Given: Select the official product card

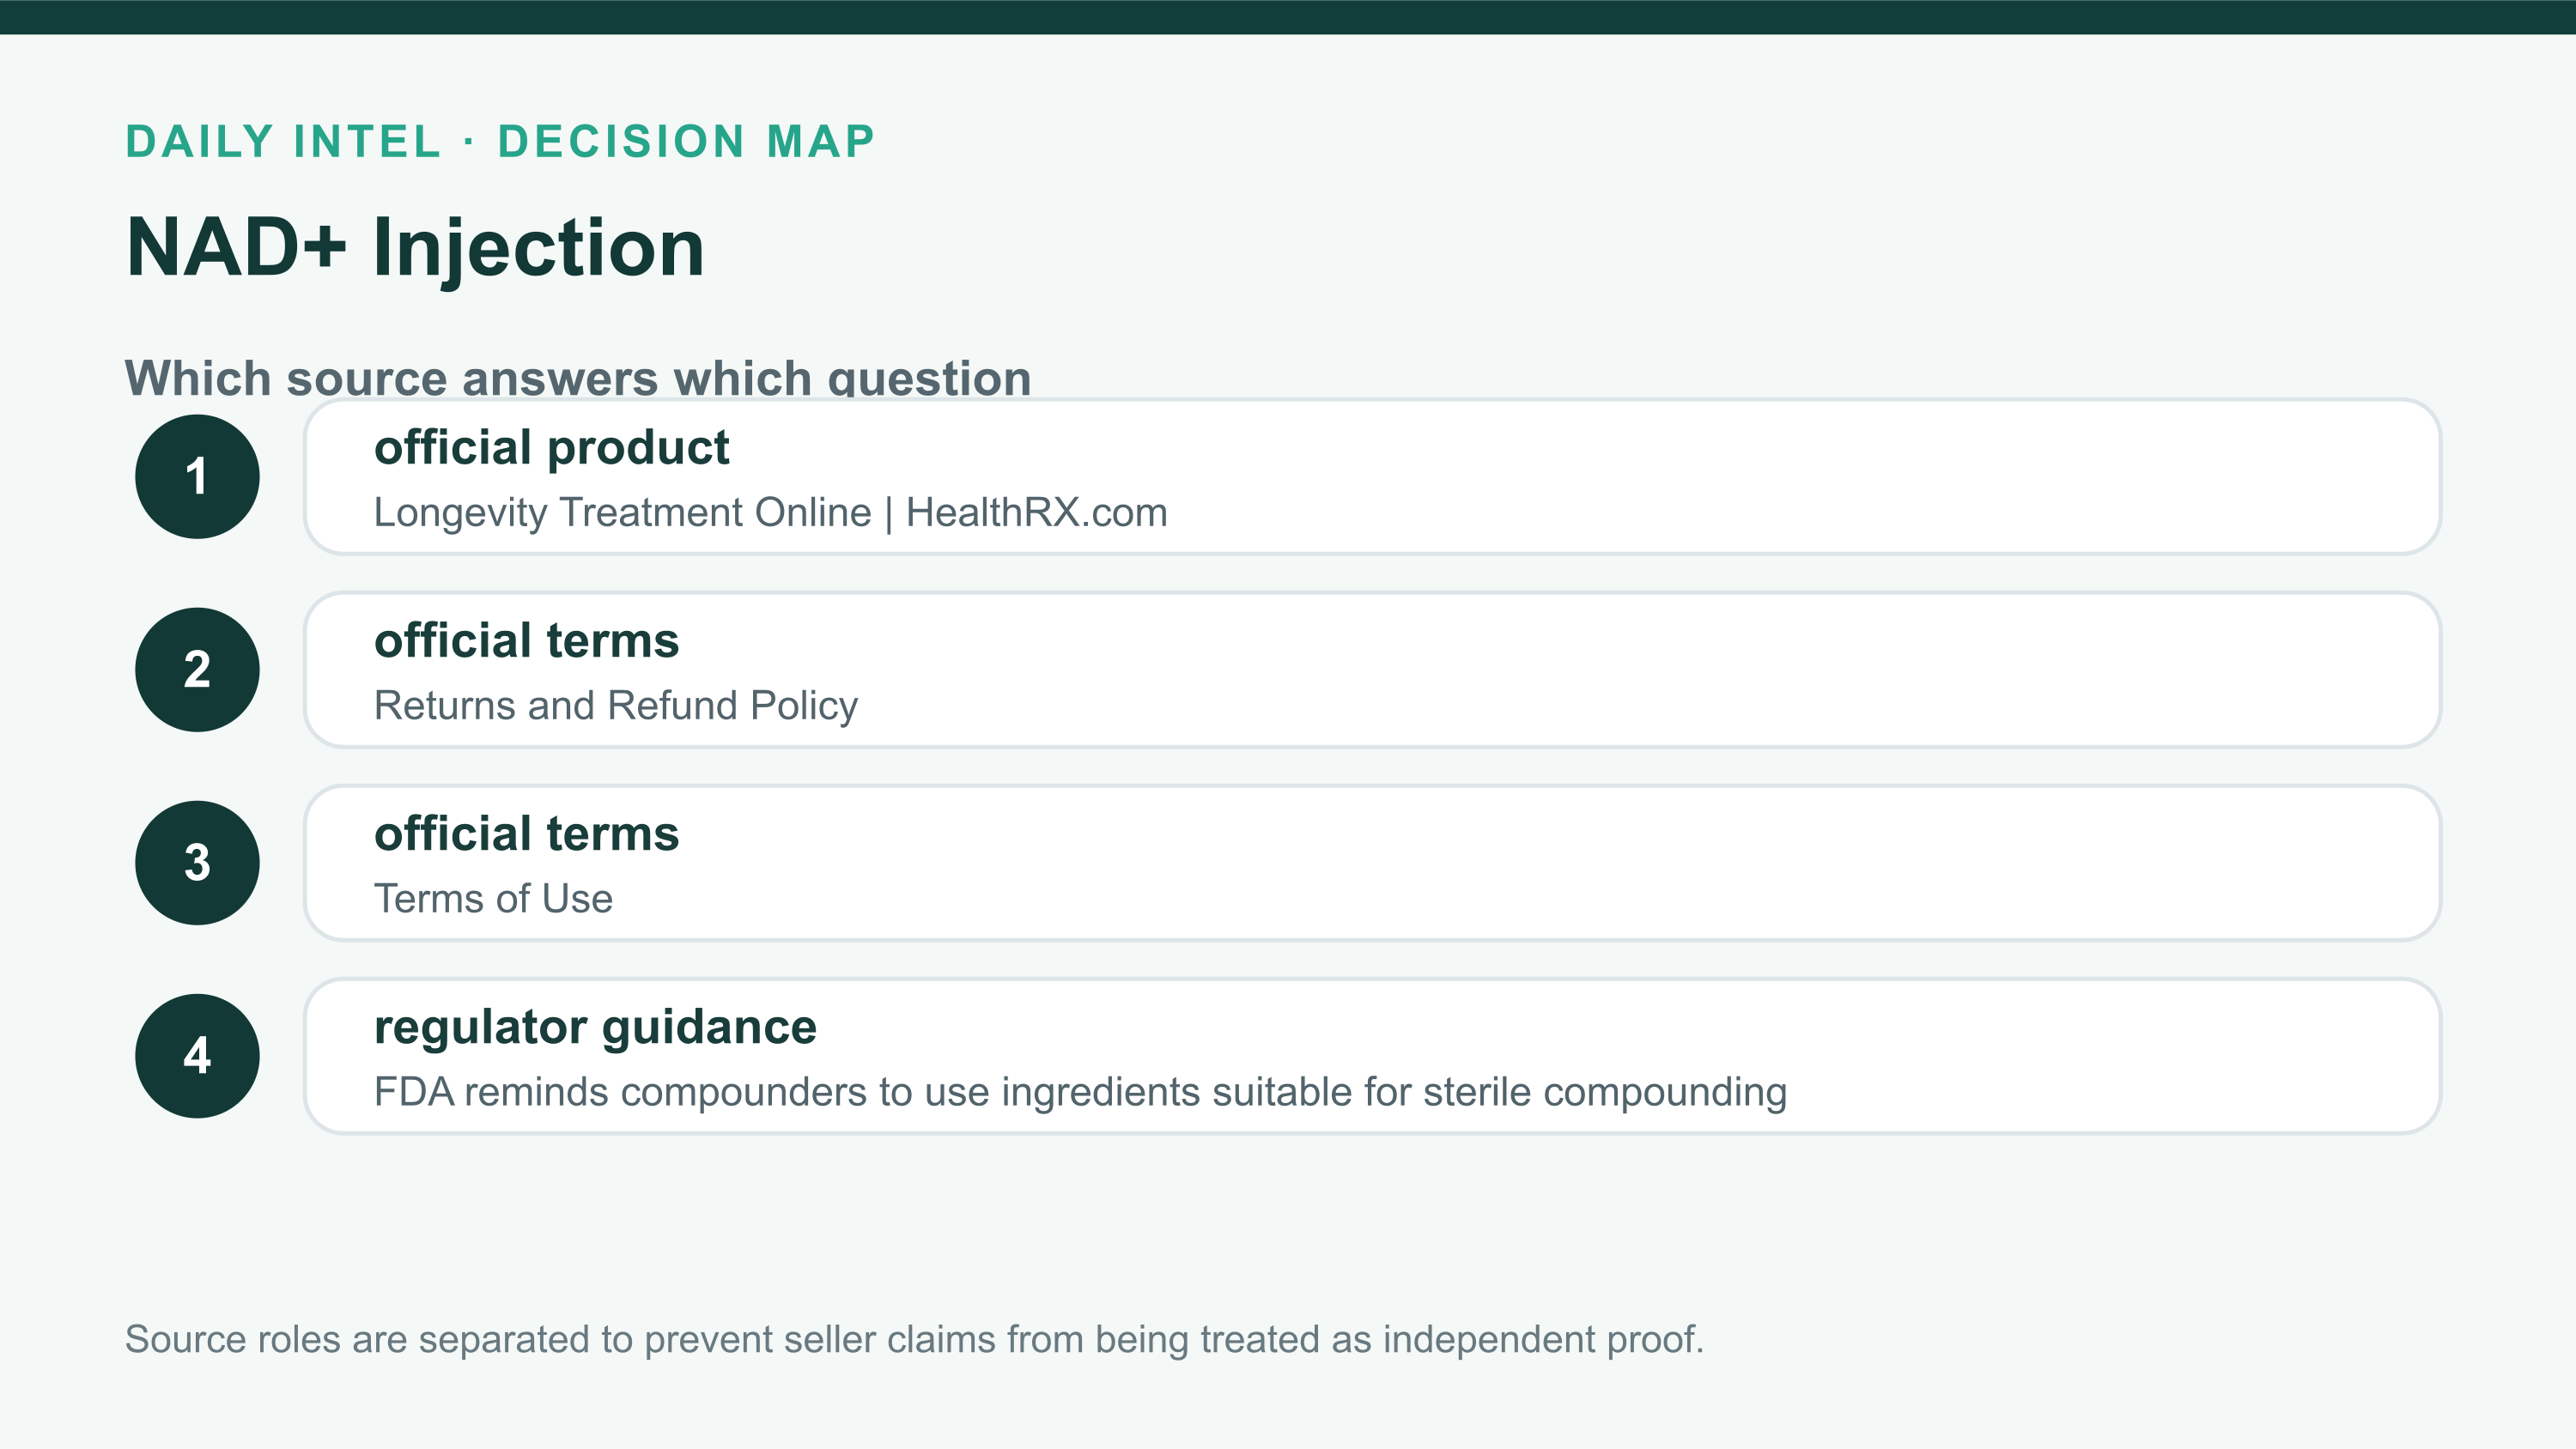Looking at the screenshot, I should (x=1372, y=477).
